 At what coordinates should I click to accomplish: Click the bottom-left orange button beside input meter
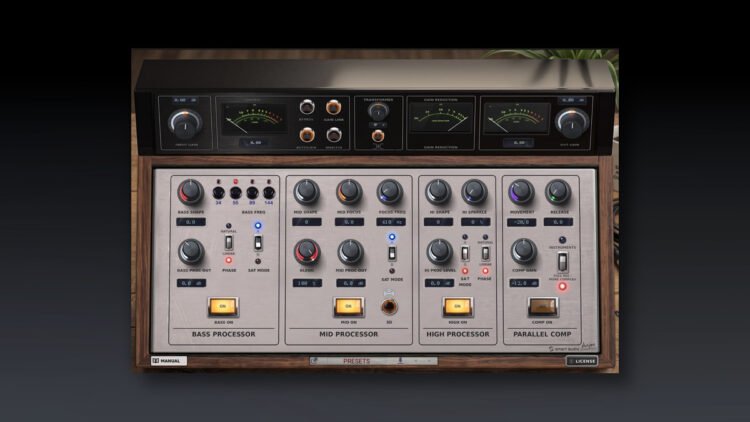point(307,135)
